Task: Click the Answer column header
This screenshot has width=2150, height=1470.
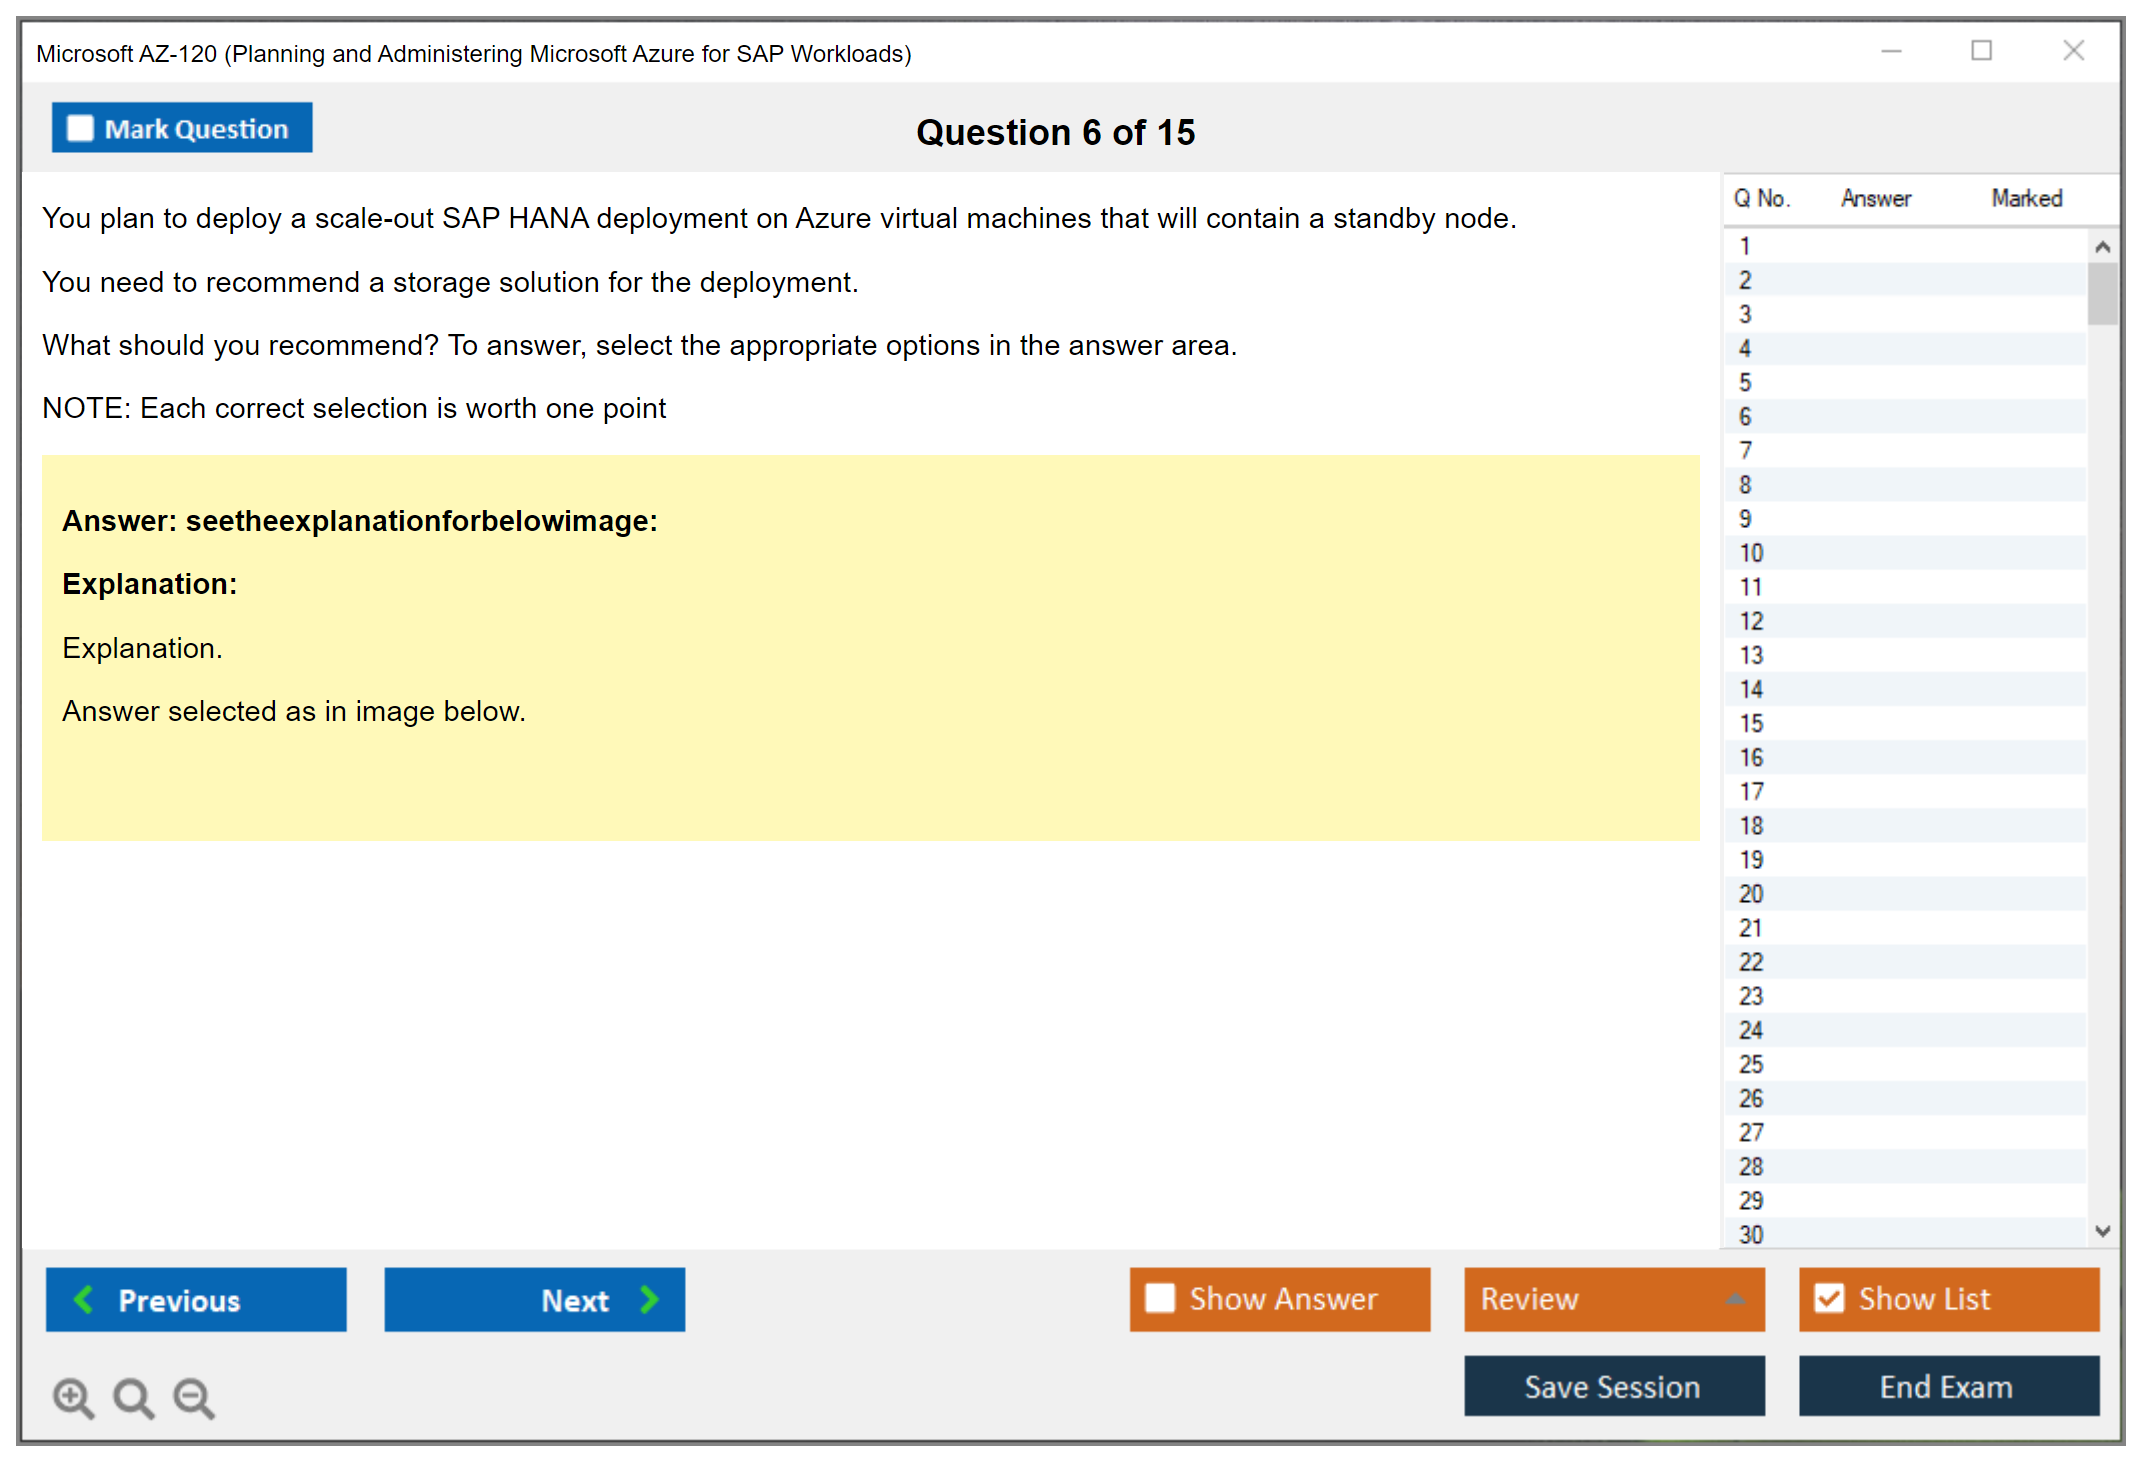Action: [x=1876, y=199]
